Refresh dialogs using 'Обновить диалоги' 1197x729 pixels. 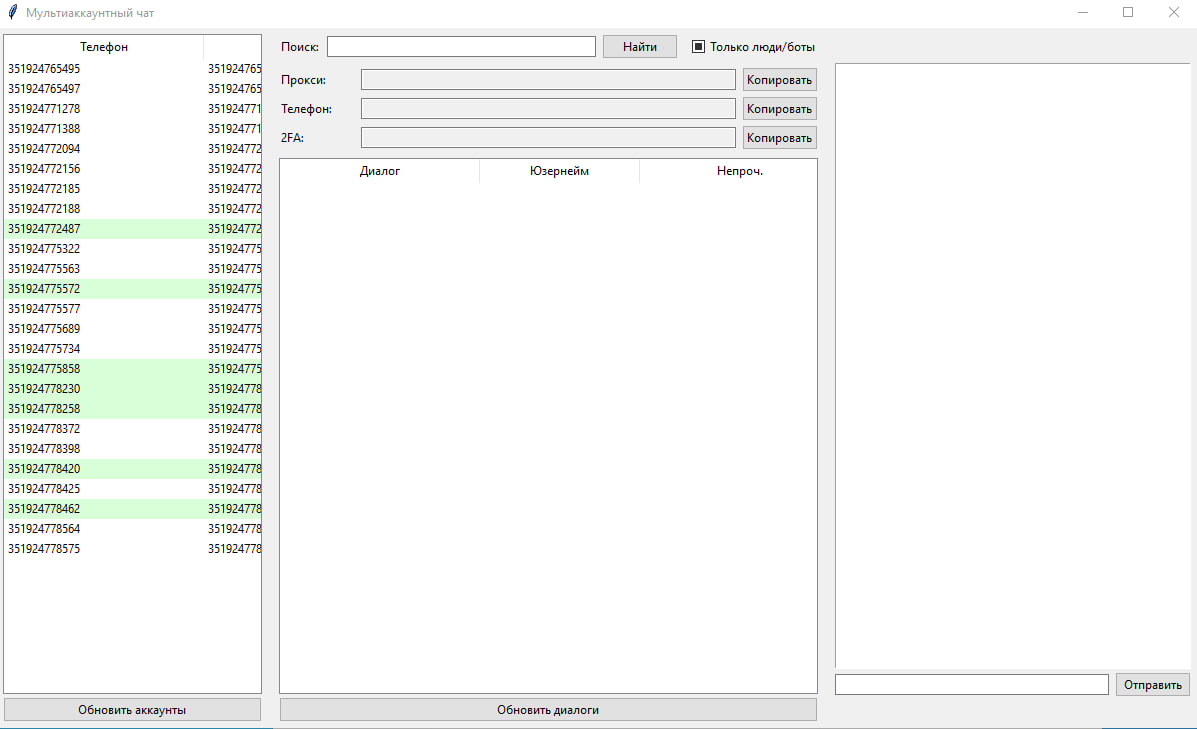pyautogui.click(x=548, y=709)
